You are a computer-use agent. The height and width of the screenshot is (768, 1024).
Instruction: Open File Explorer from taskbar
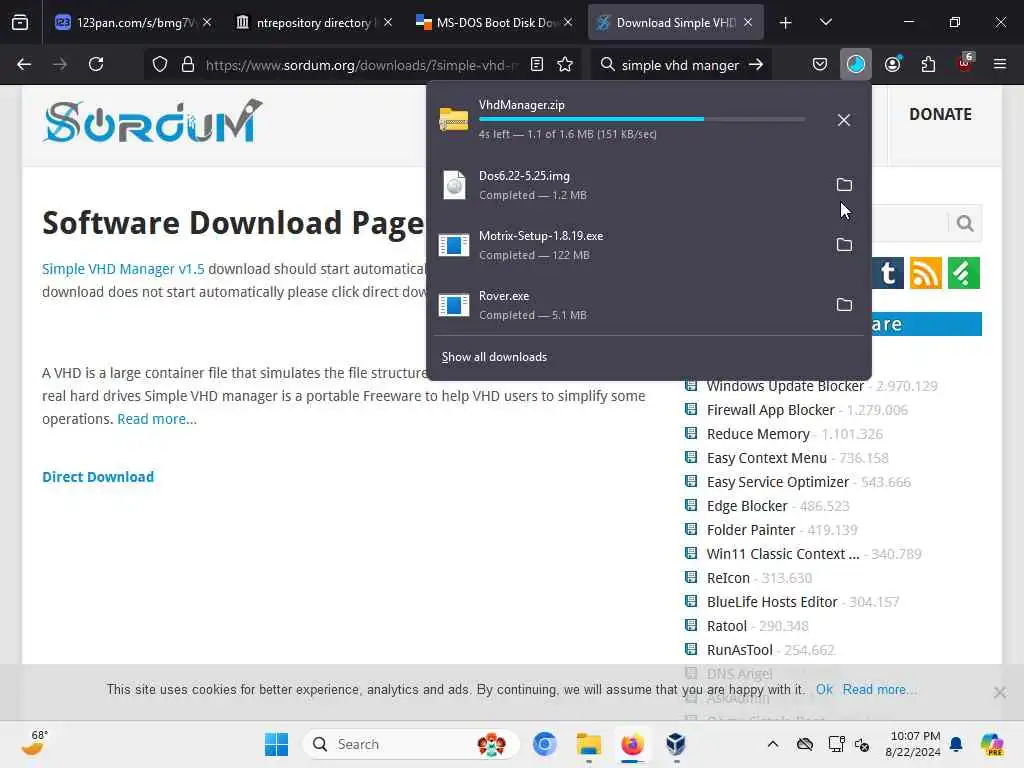click(x=588, y=744)
